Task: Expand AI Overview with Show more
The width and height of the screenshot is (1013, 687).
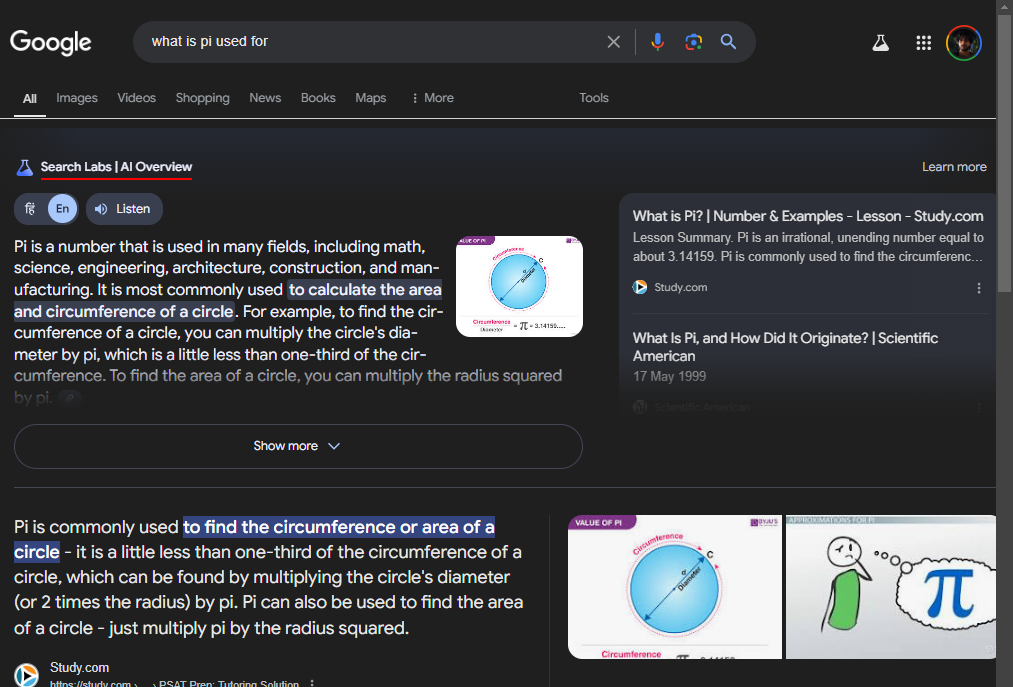Action: (x=298, y=446)
